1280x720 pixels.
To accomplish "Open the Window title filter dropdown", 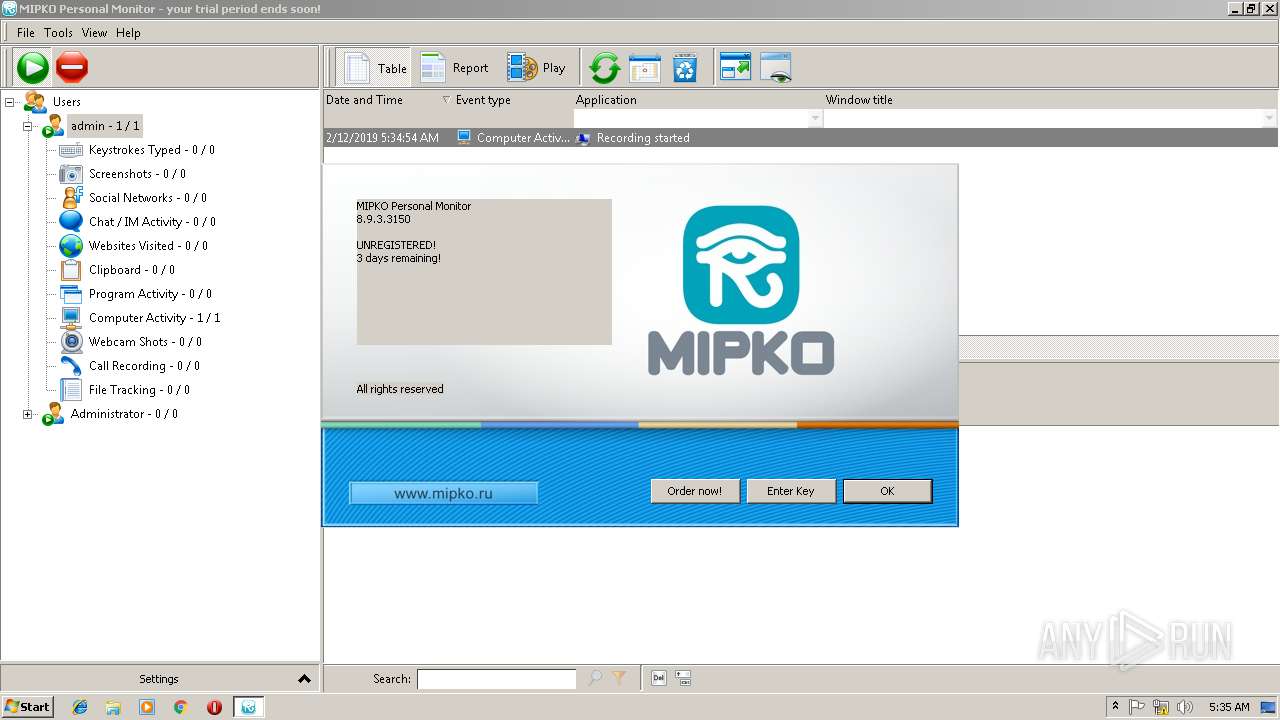I will tap(1270, 118).
